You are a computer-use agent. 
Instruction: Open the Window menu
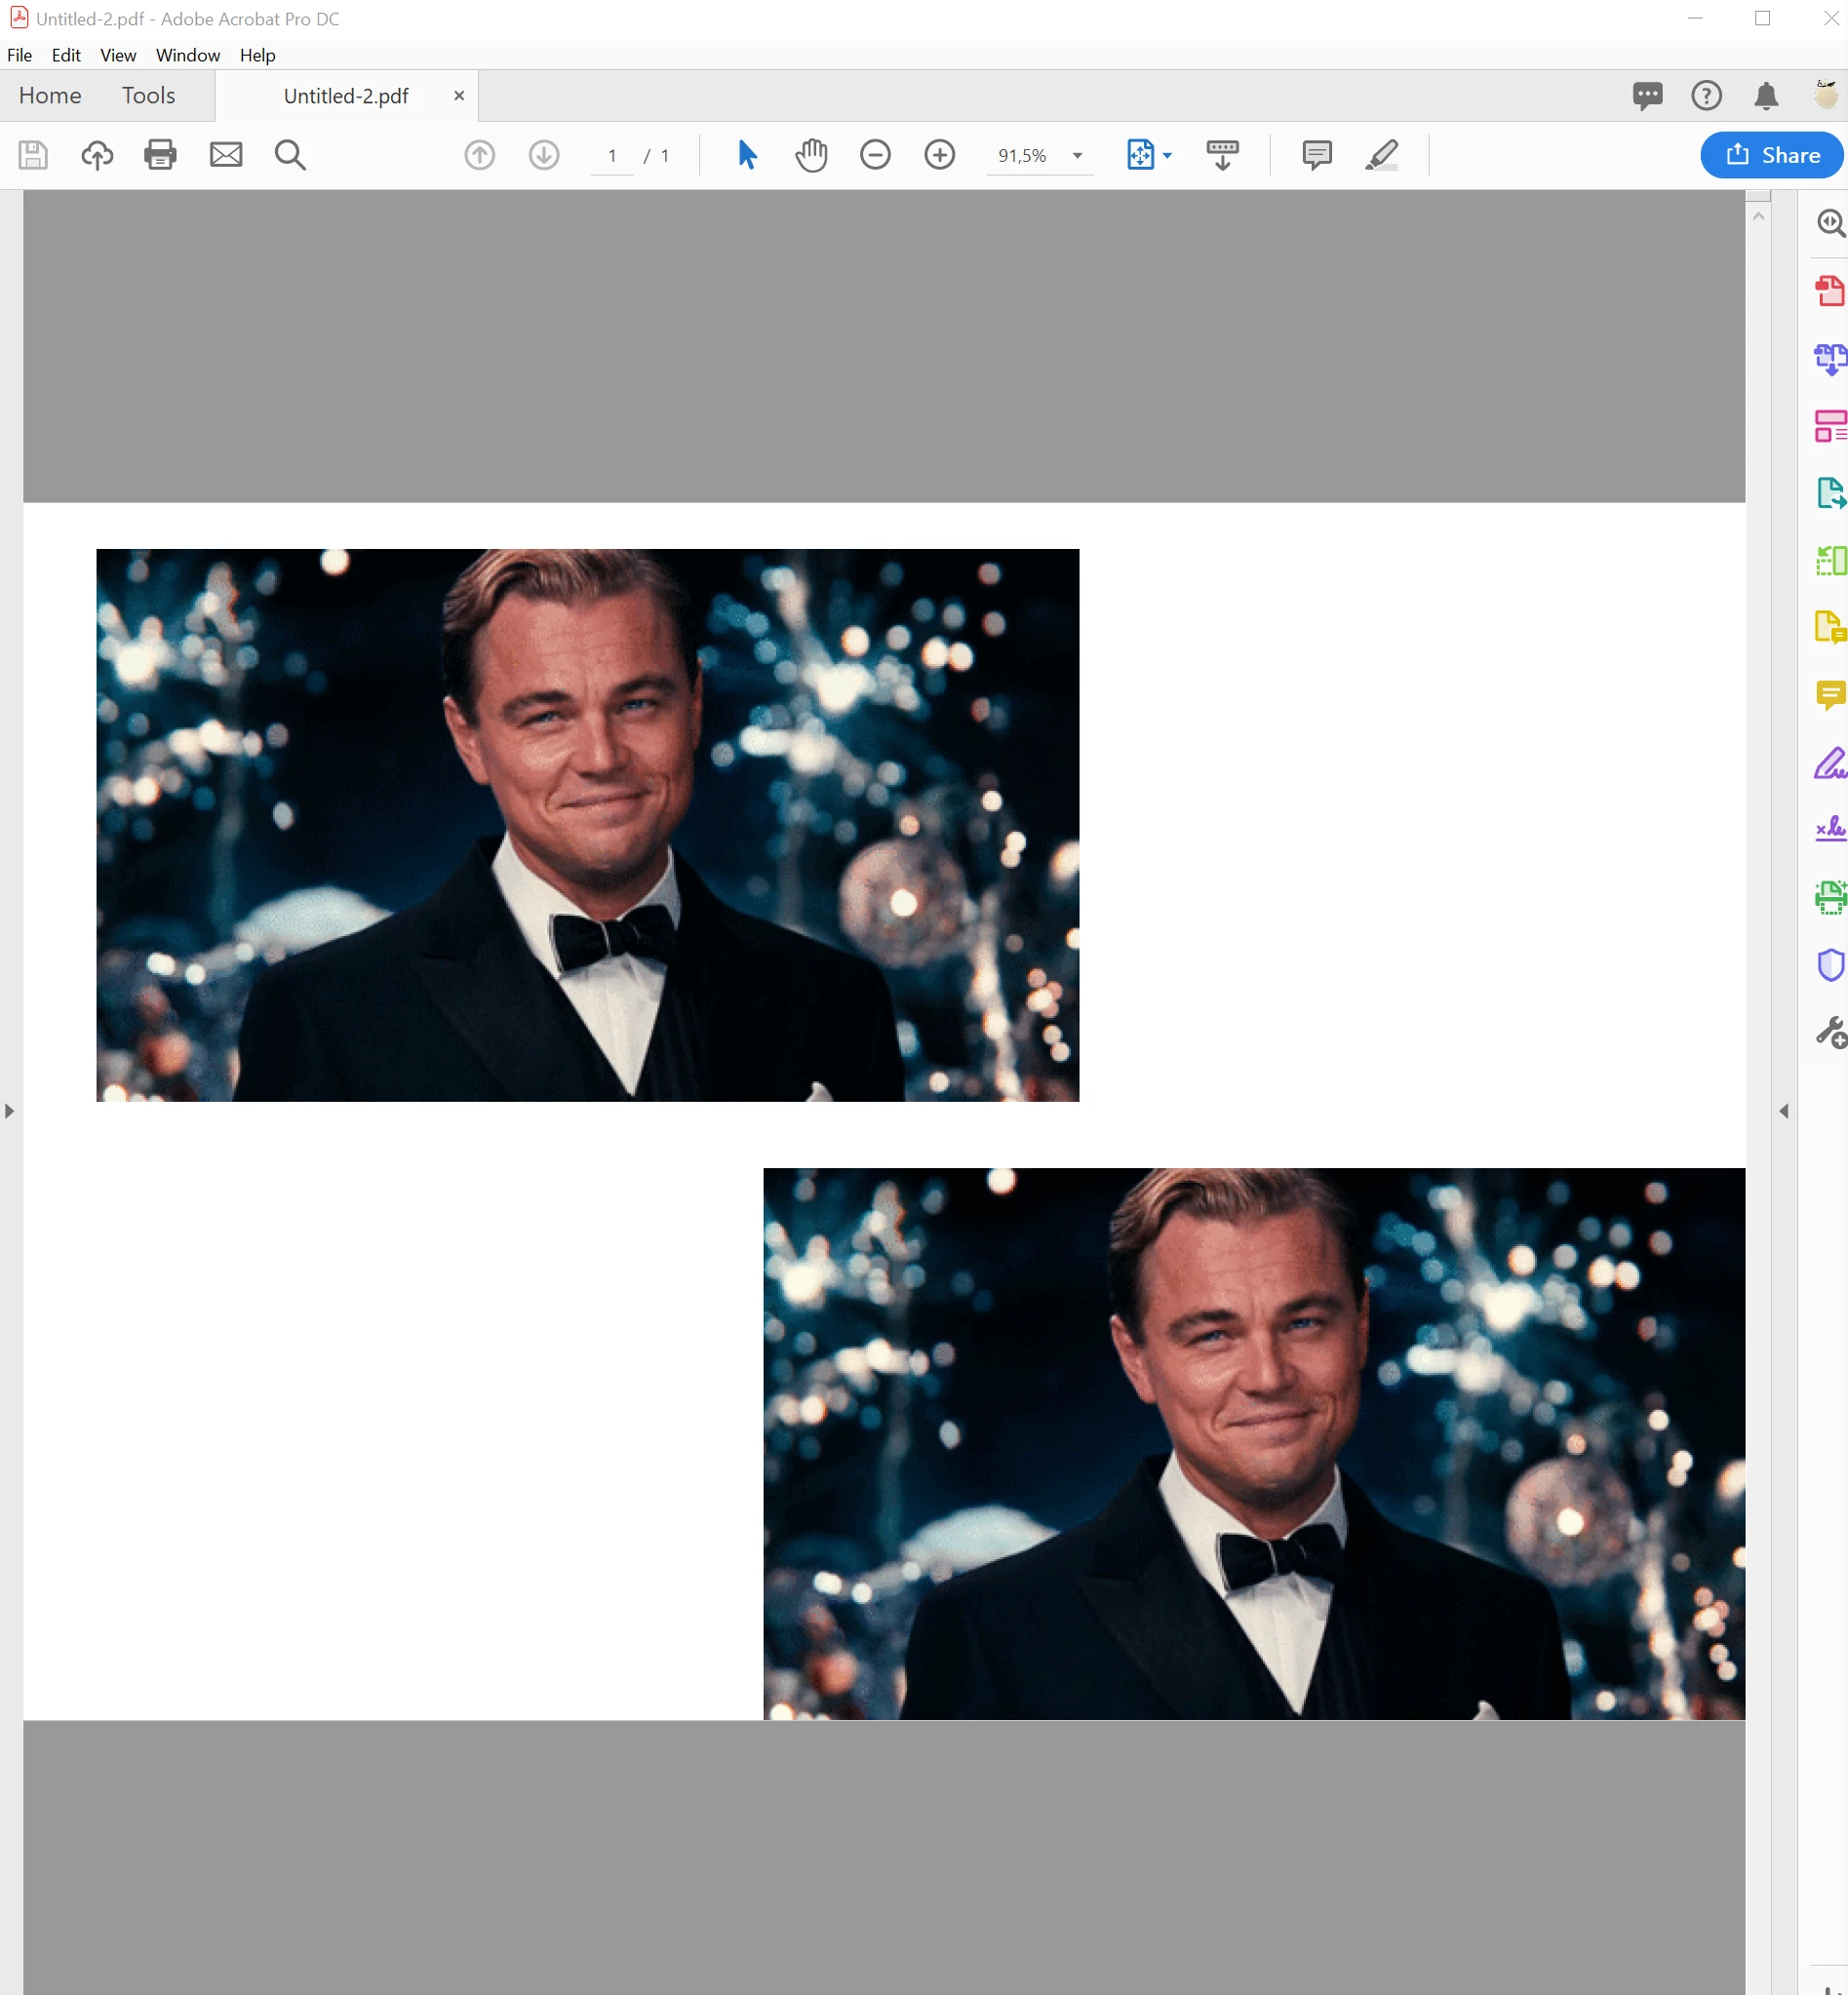pyautogui.click(x=188, y=55)
